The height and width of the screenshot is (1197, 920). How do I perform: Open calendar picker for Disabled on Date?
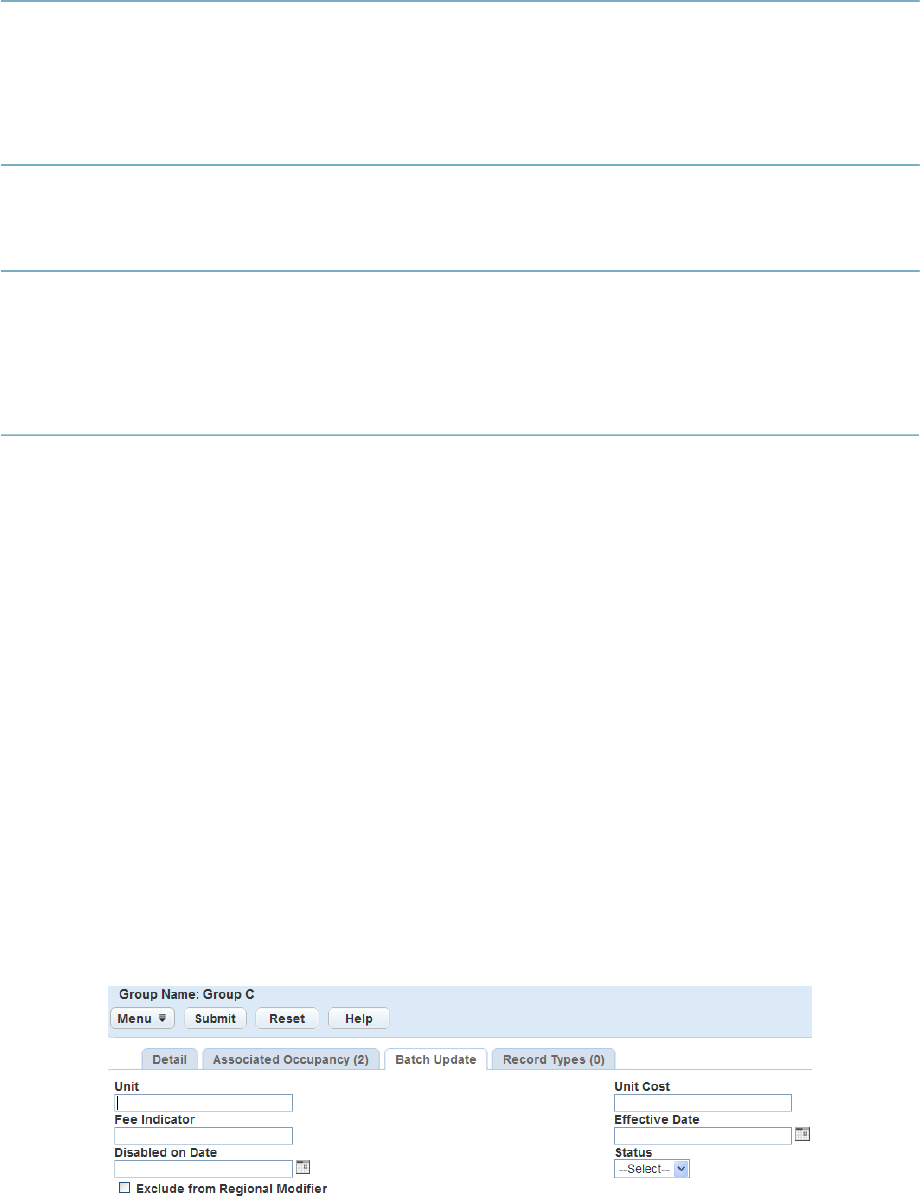[x=303, y=1166]
